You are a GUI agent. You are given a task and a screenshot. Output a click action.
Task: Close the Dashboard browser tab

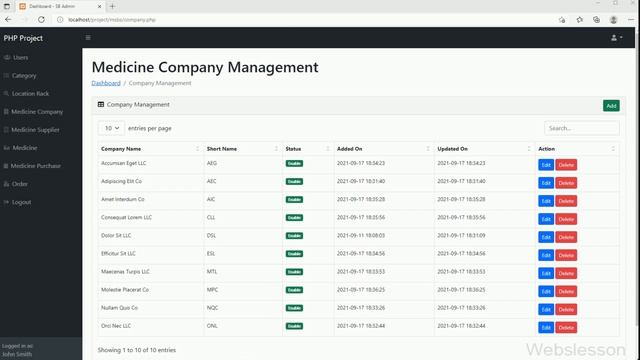coord(100,6)
